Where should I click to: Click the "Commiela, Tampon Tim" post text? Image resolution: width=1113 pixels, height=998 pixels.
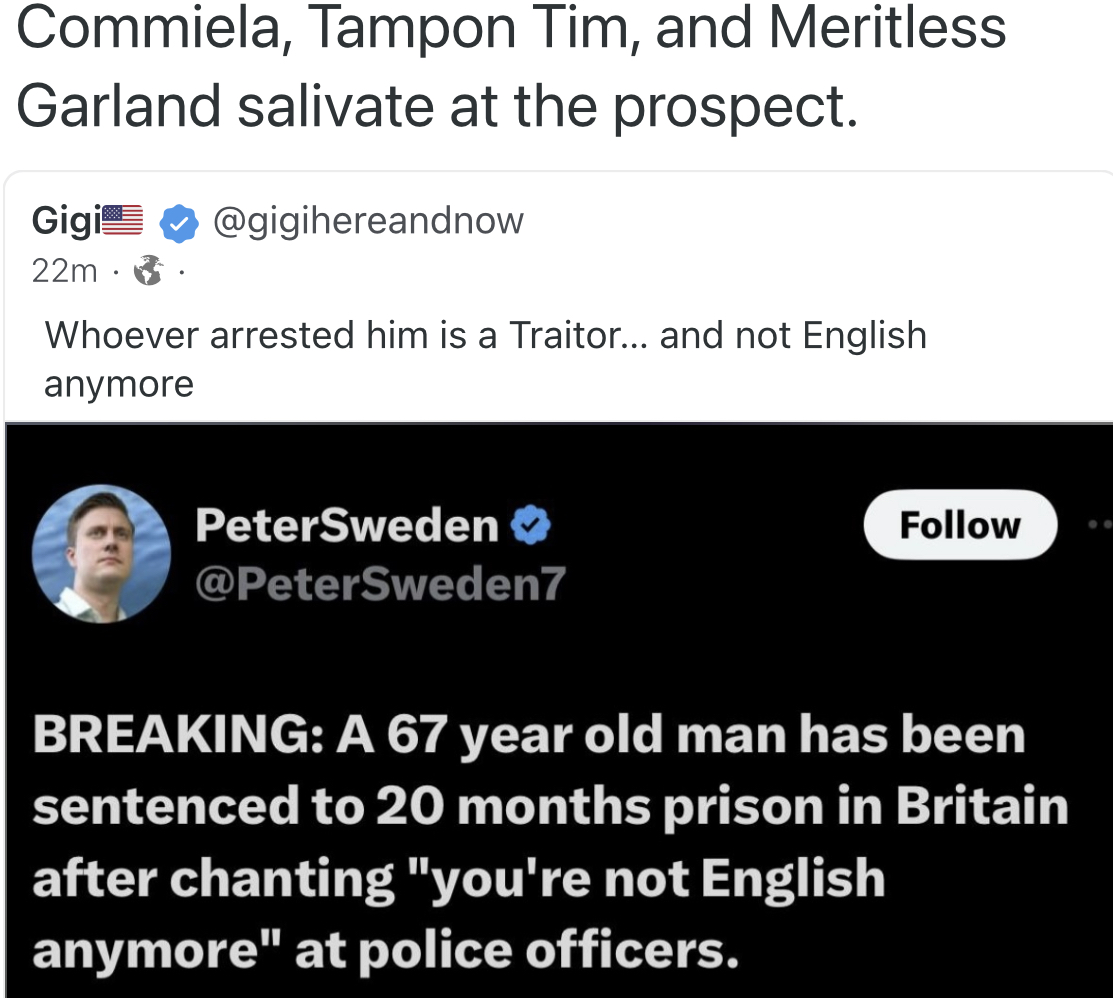[510, 30]
